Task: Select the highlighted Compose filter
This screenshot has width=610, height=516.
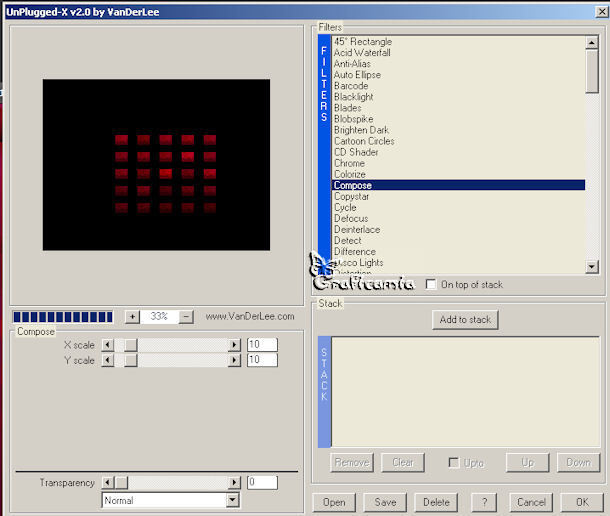Action: [x=458, y=185]
